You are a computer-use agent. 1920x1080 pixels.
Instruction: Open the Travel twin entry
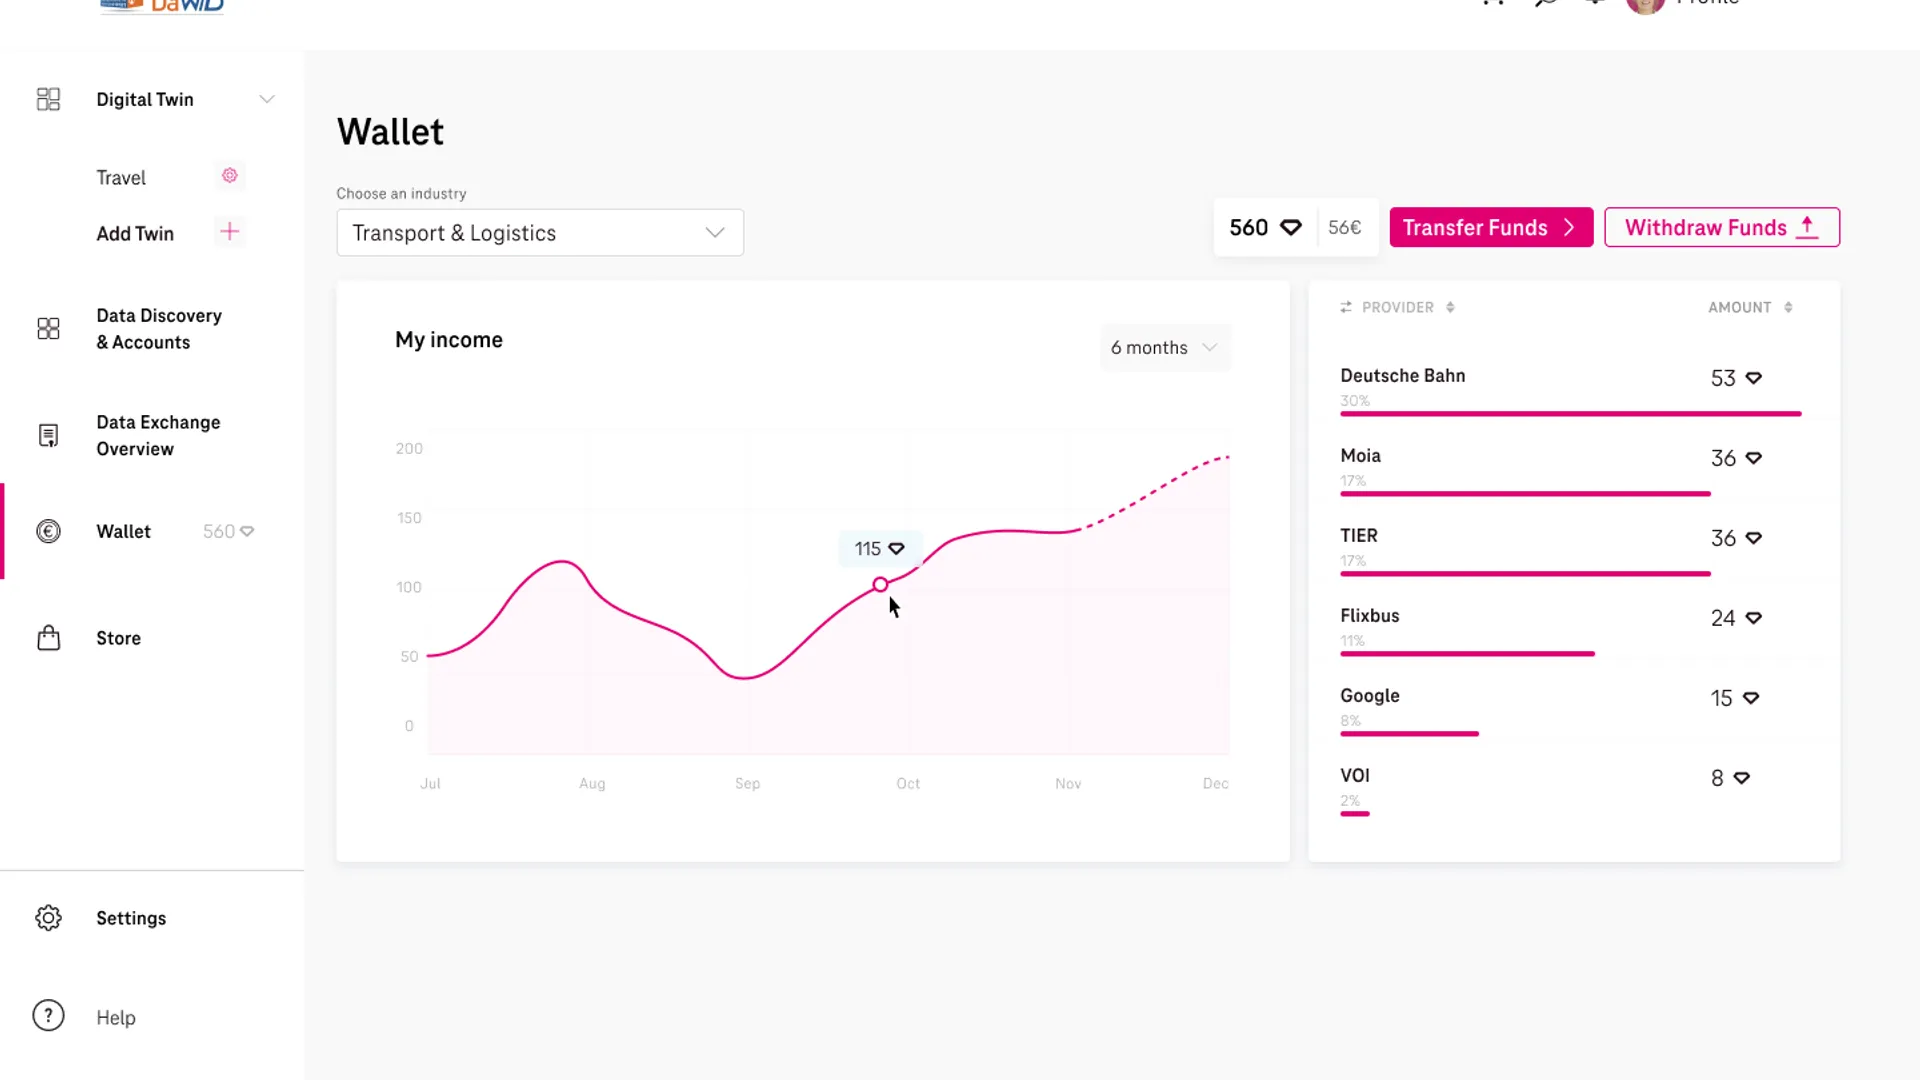click(x=121, y=178)
